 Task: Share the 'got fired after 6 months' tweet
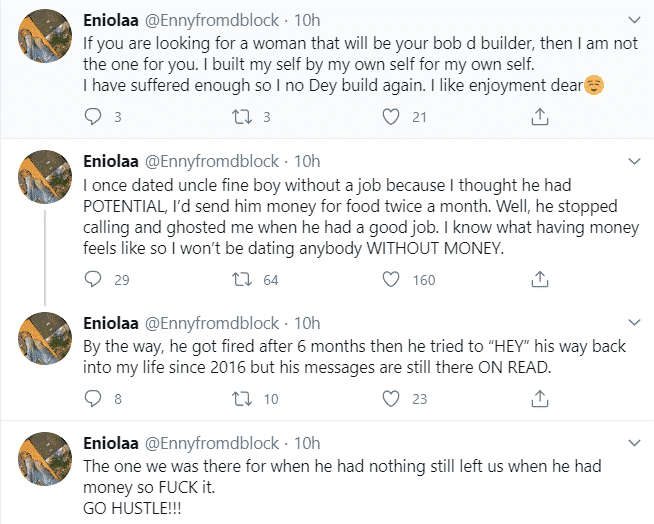point(539,399)
